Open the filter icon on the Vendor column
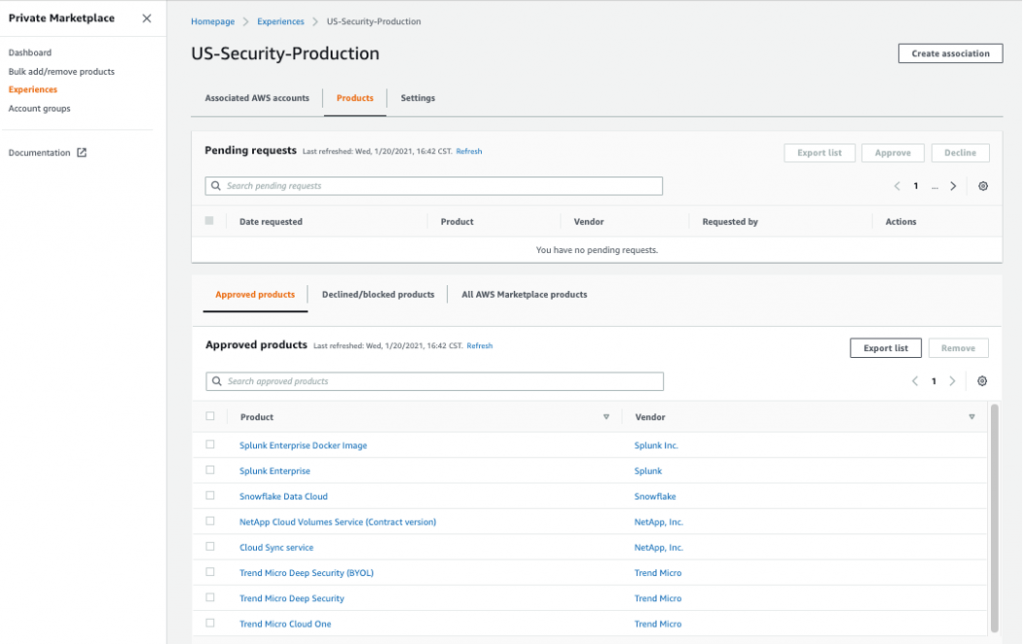 971,417
